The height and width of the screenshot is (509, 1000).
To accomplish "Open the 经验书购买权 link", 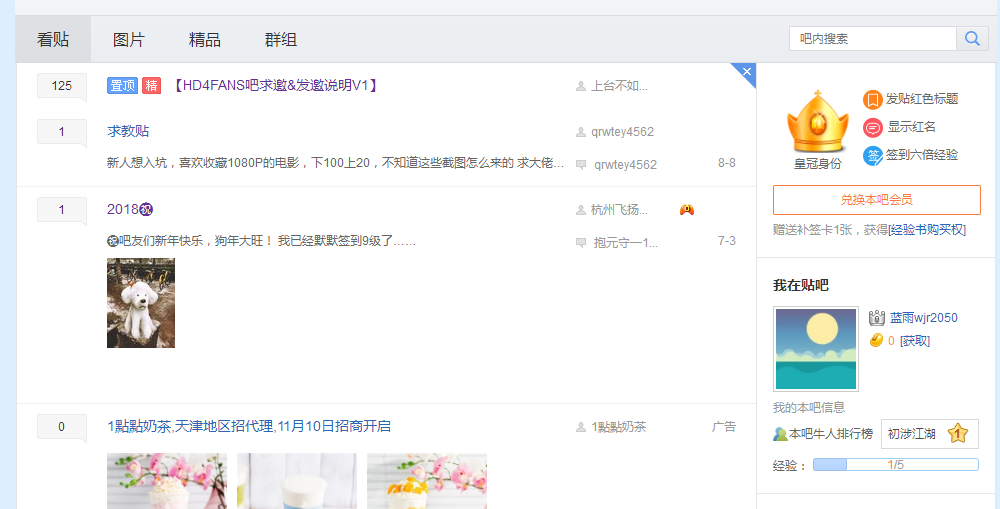I will pyautogui.click(x=929, y=230).
